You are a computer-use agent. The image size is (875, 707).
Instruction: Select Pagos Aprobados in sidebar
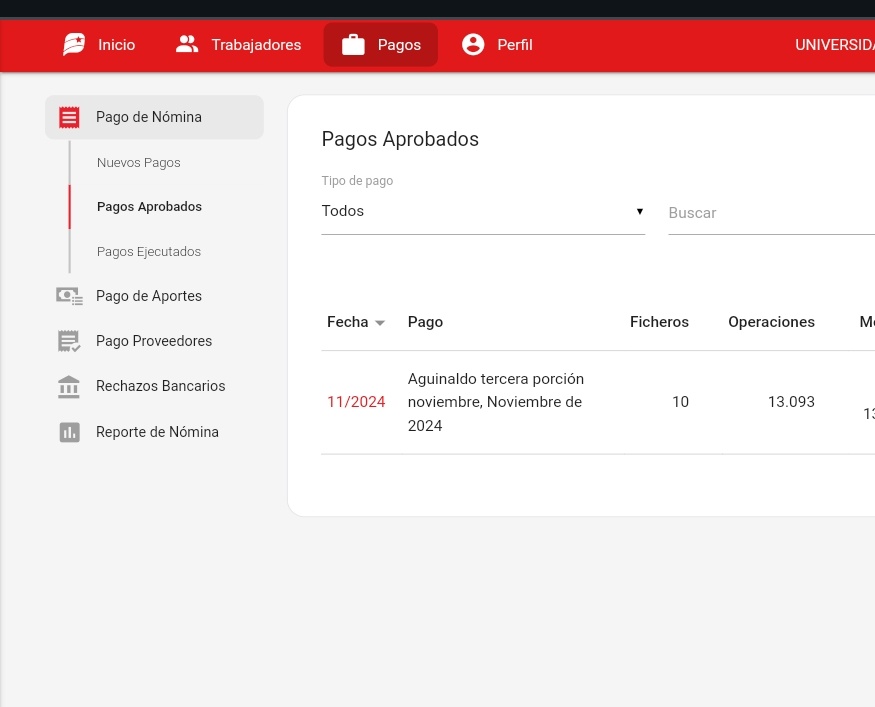point(149,206)
